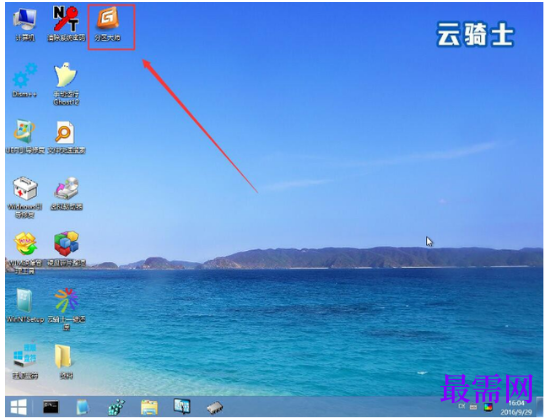The image size is (552, 420).
Task: Launch the virtual CD drive shortcut
Action: 66,193
